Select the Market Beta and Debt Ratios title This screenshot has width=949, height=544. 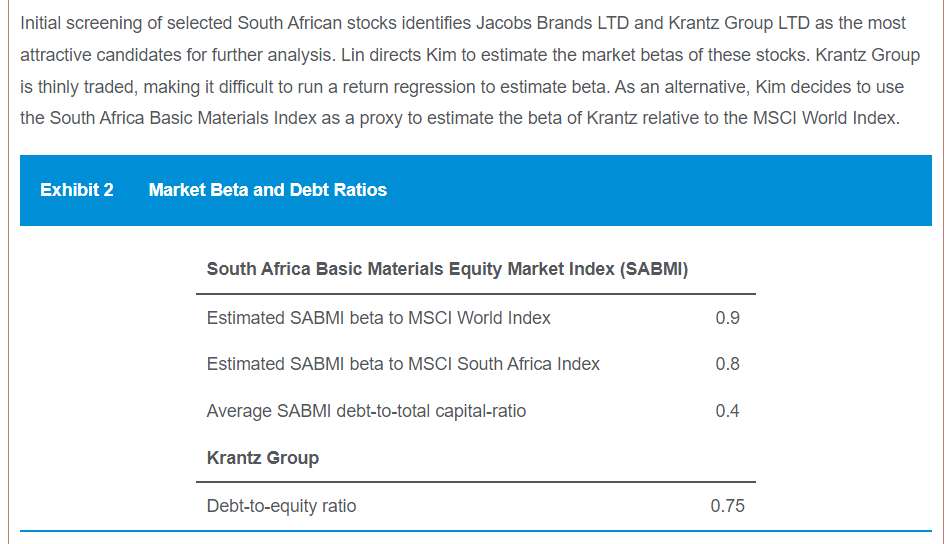(x=268, y=190)
